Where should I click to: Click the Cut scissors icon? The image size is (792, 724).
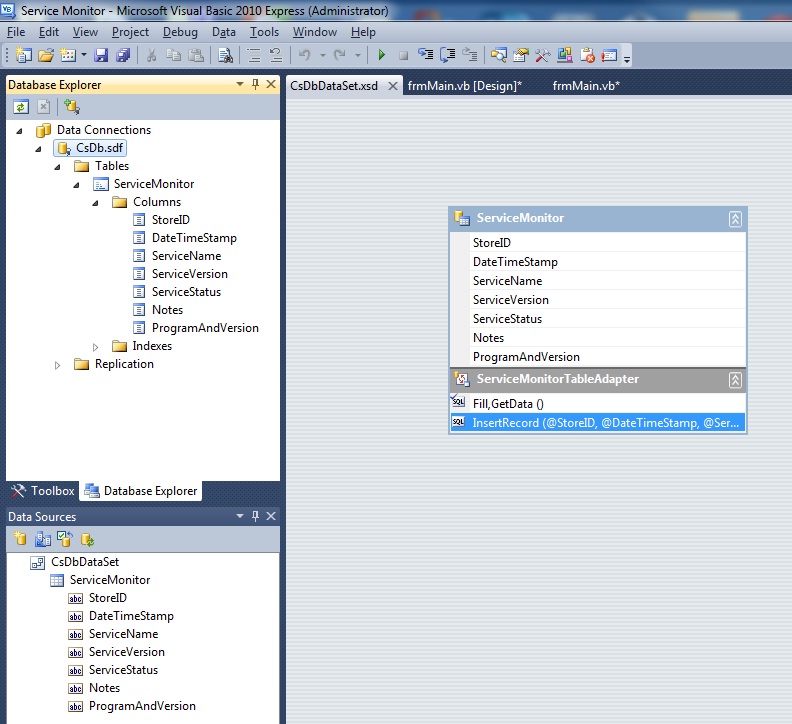coord(151,55)
